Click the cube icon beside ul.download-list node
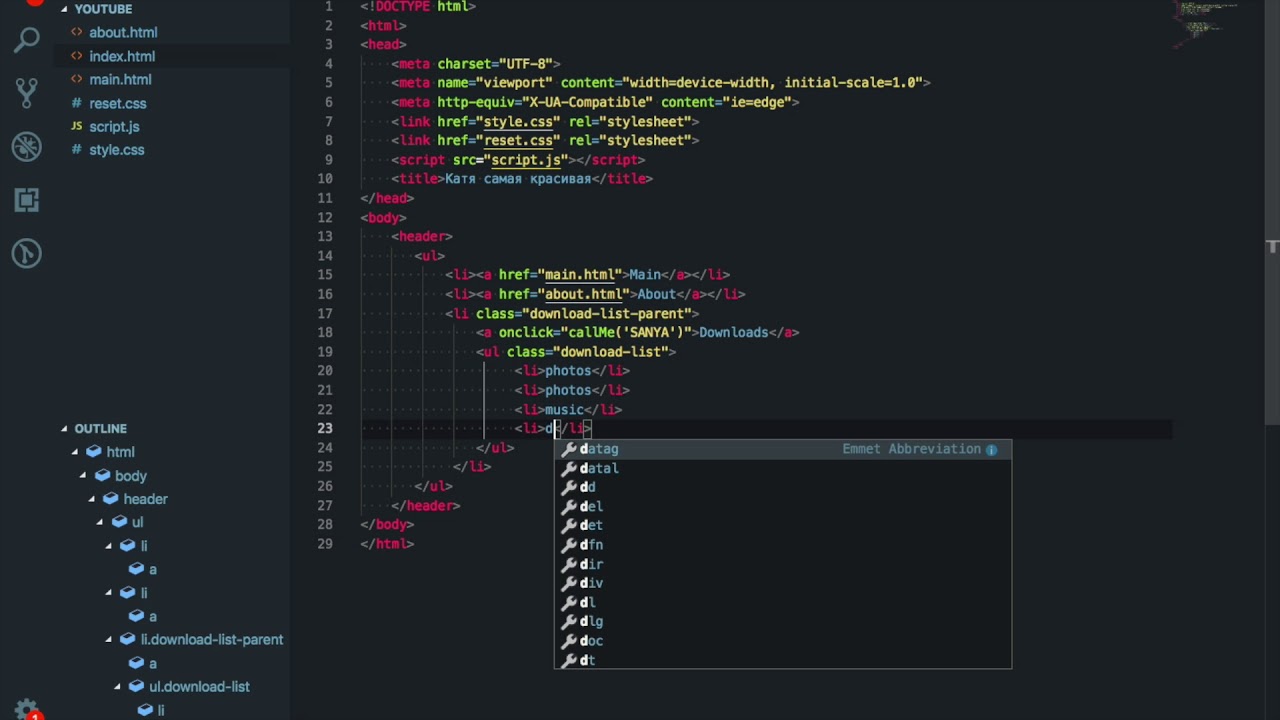This screenshot has height=720, width=1280. 136,686
